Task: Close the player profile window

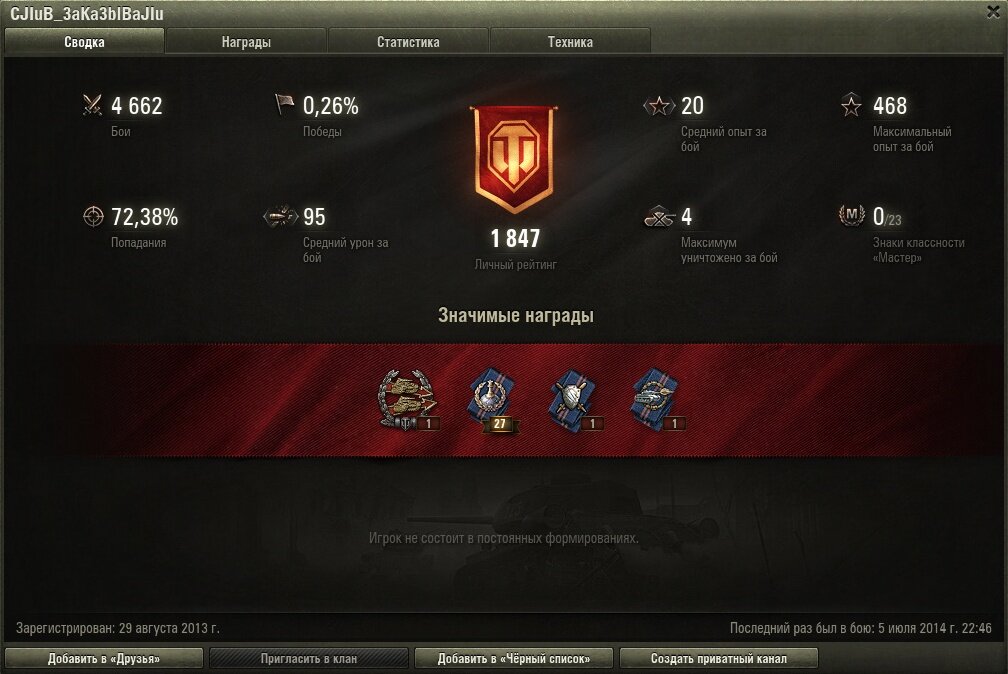Action: [994, 12]
